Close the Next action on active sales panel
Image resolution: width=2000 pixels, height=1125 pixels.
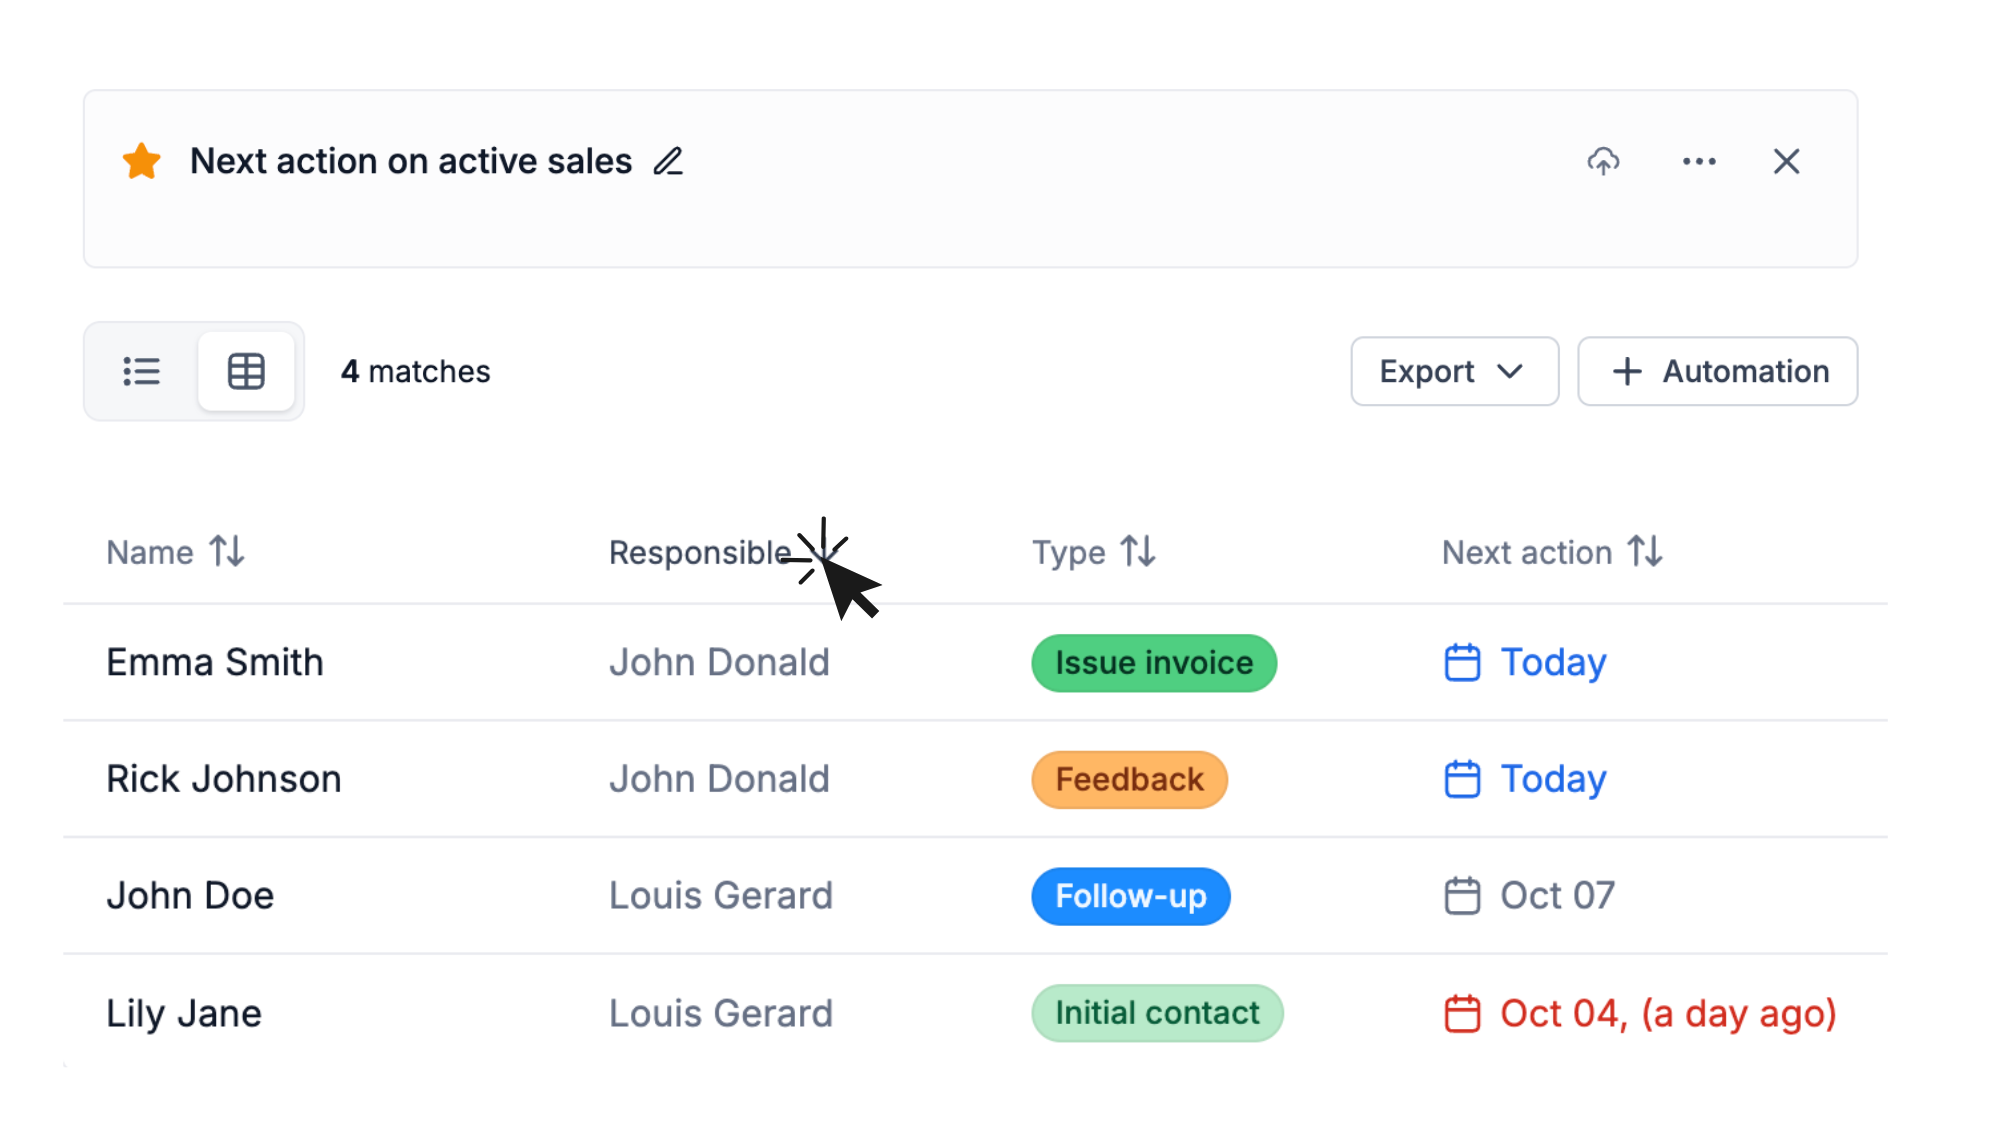(x=1786, y=161)
